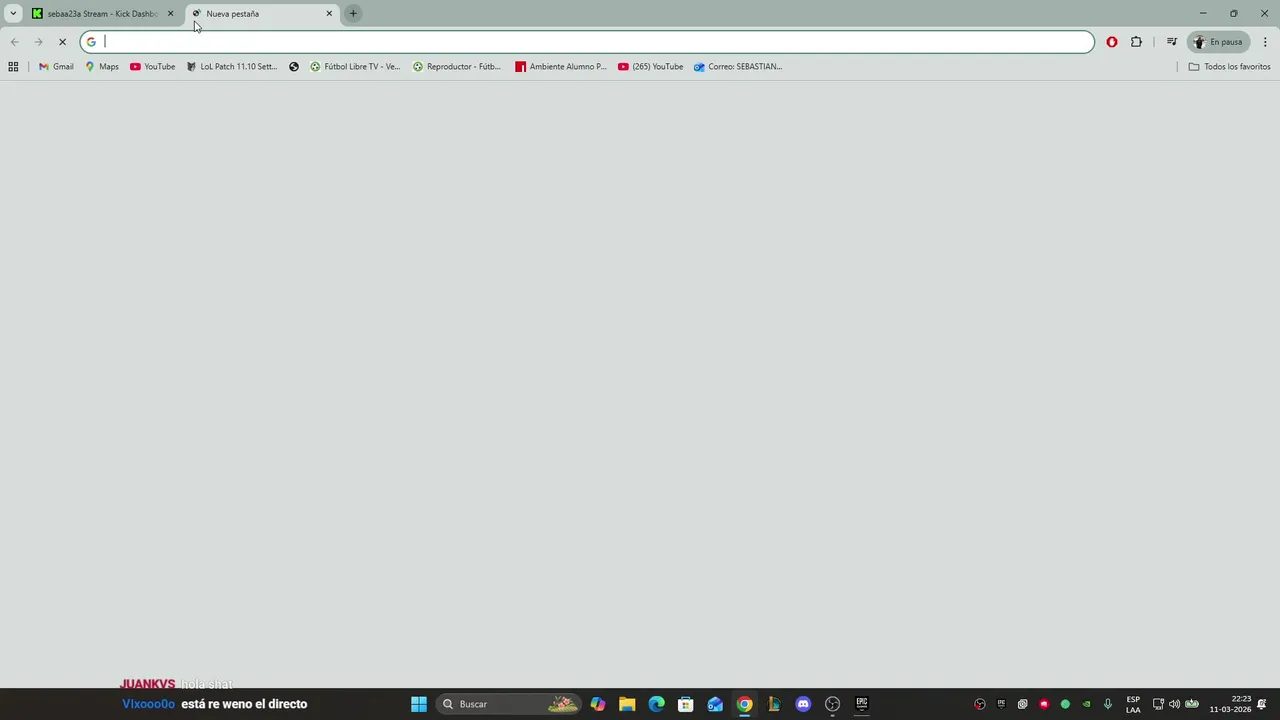Open the Reproductor - Fútb... bookmark
This screenshot has height=720, width=1280.
(x=457, y=67)
